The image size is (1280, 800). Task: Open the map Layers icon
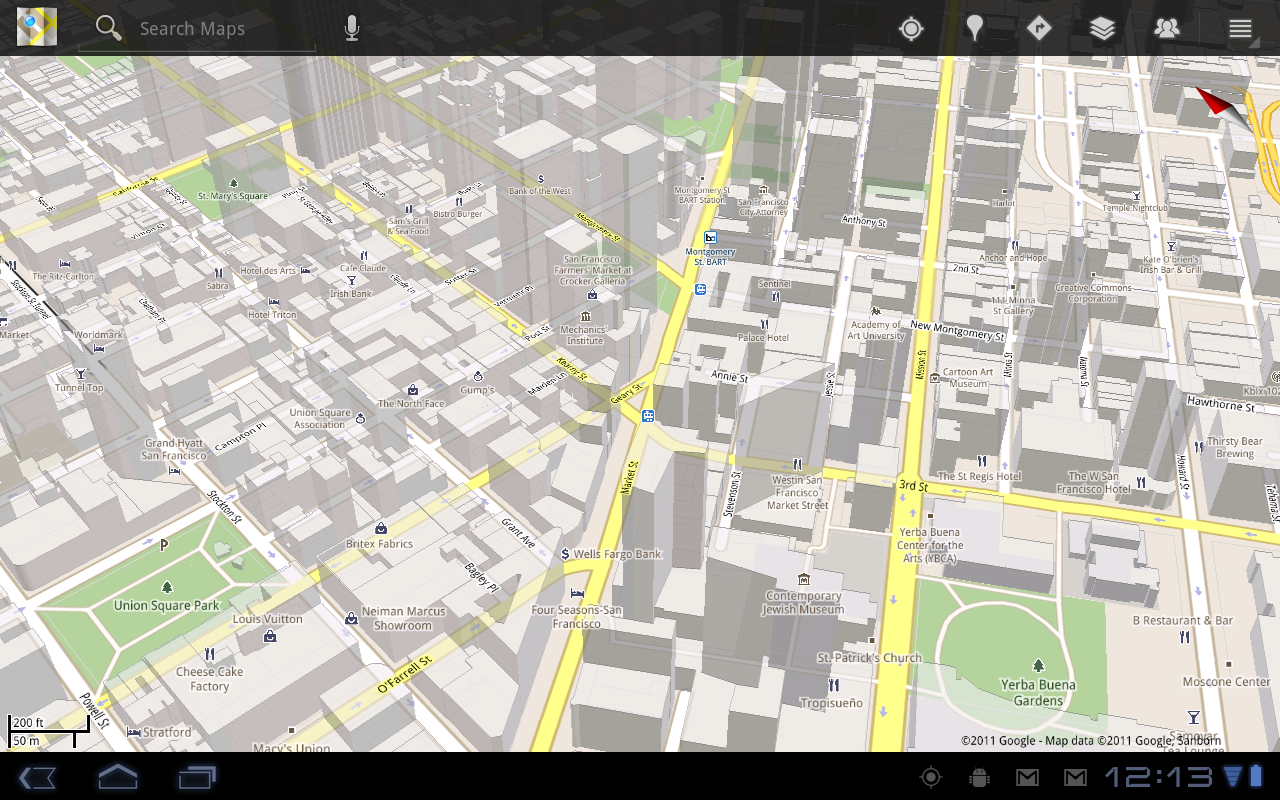(x=1102, y=28)
